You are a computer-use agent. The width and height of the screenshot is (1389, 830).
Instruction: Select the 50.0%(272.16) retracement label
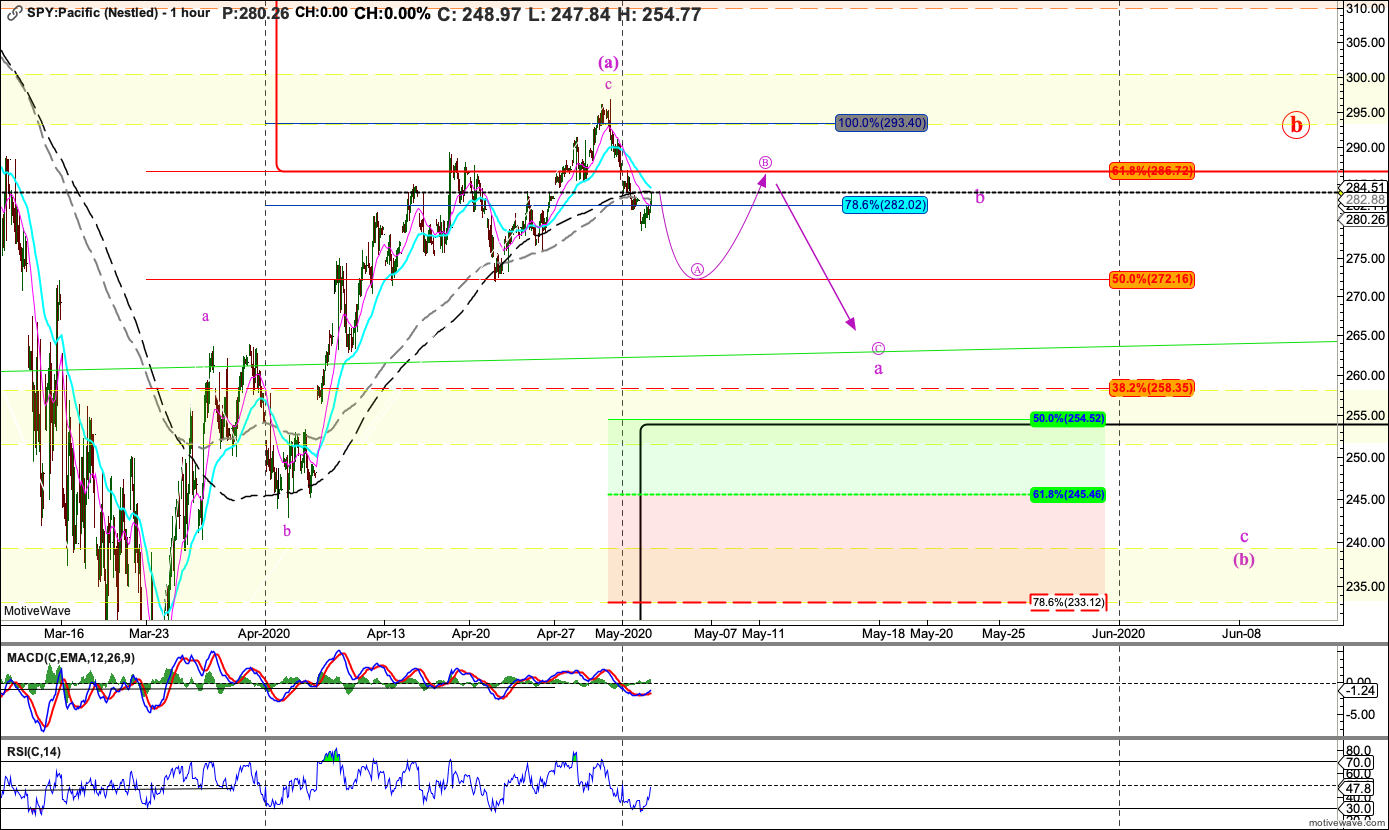(1152, 279)
